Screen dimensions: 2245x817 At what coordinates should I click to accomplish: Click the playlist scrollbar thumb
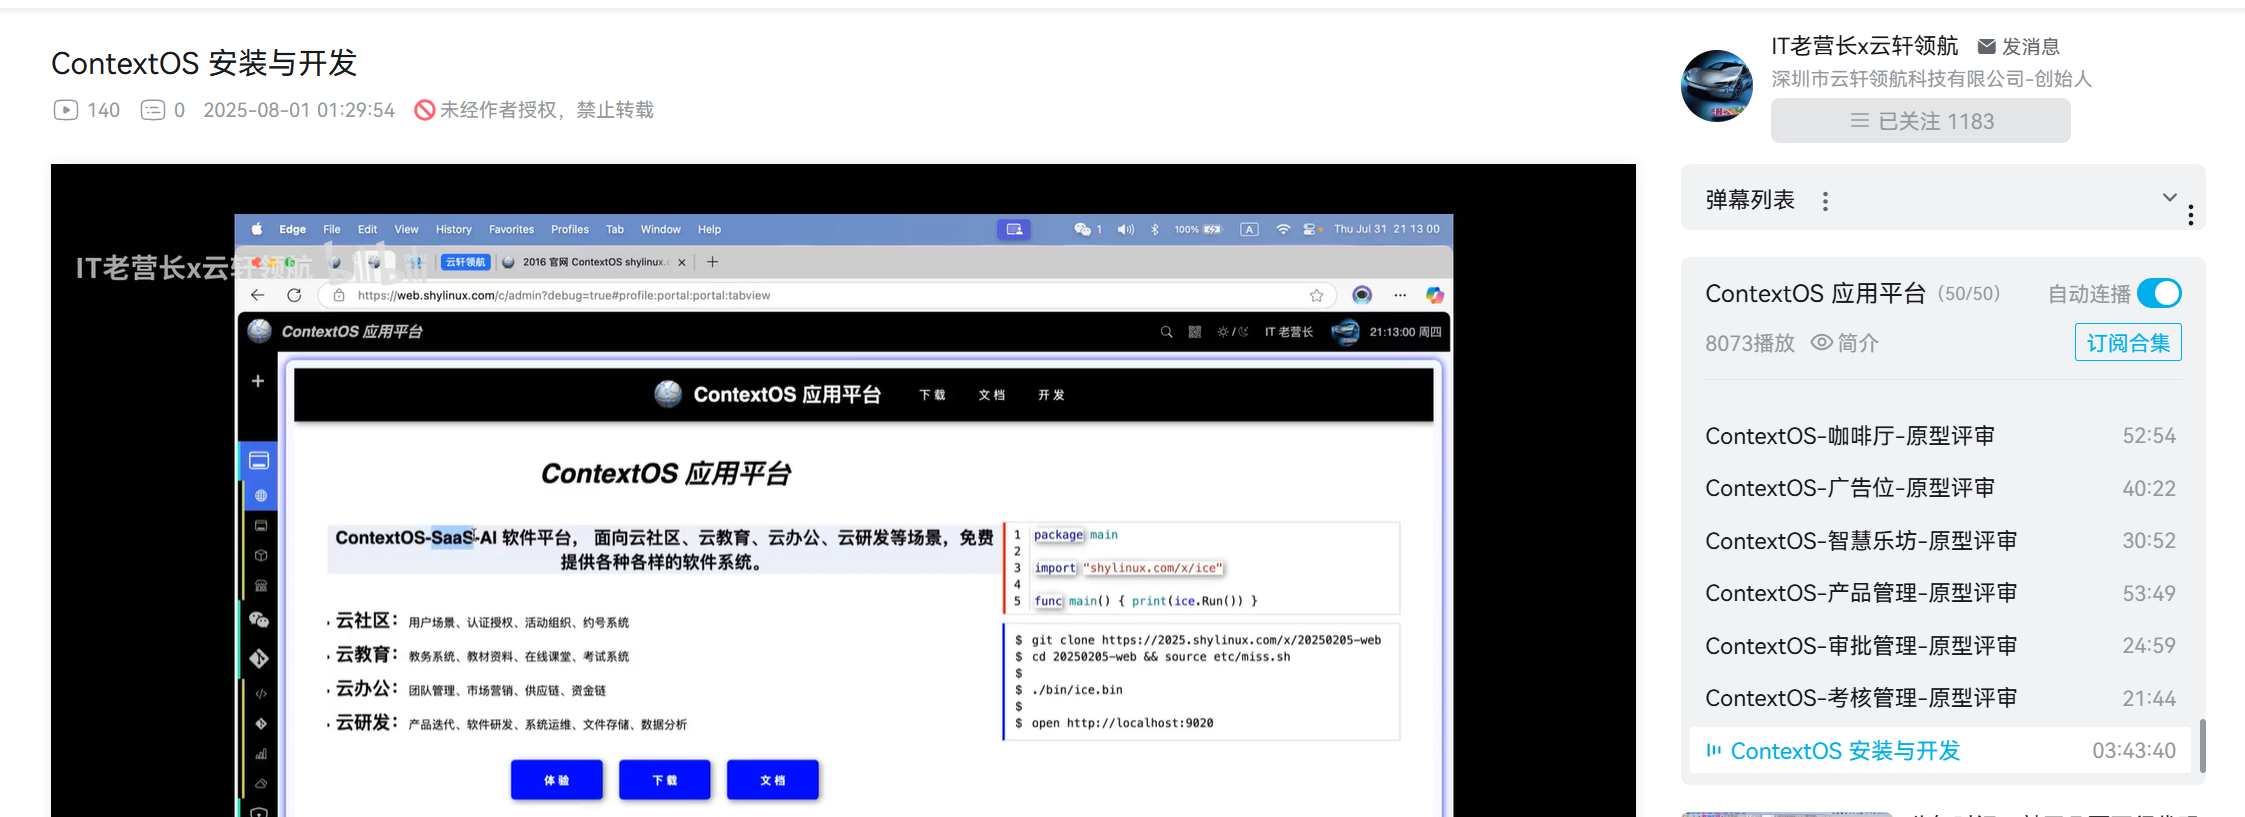click(x=2202, y=745)
